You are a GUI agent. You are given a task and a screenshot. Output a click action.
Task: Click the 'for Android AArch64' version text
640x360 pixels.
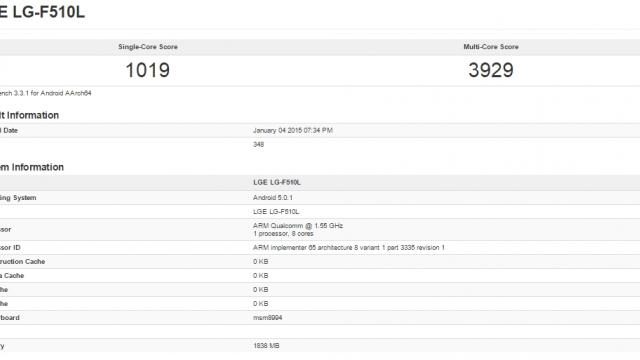[x=61, y=93]
